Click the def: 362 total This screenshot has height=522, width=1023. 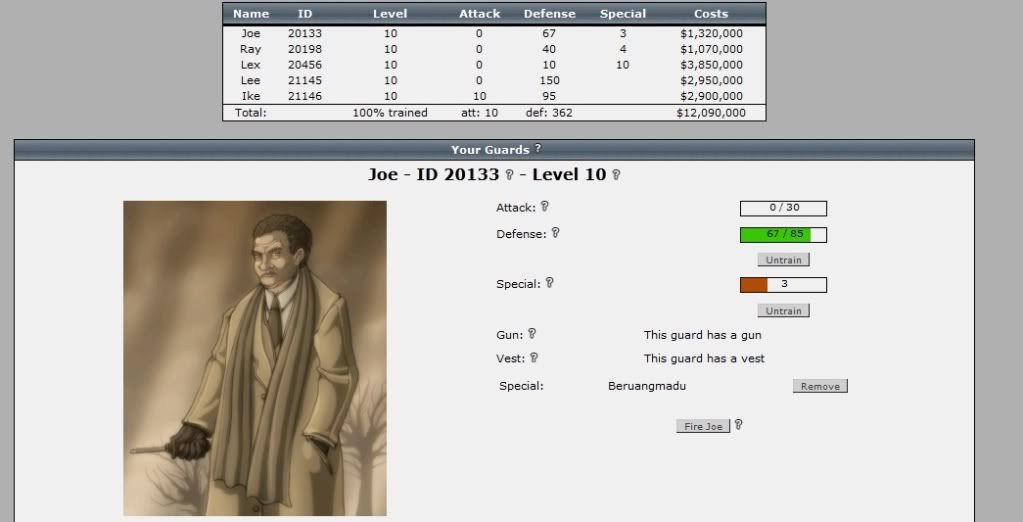coord(549,113)
